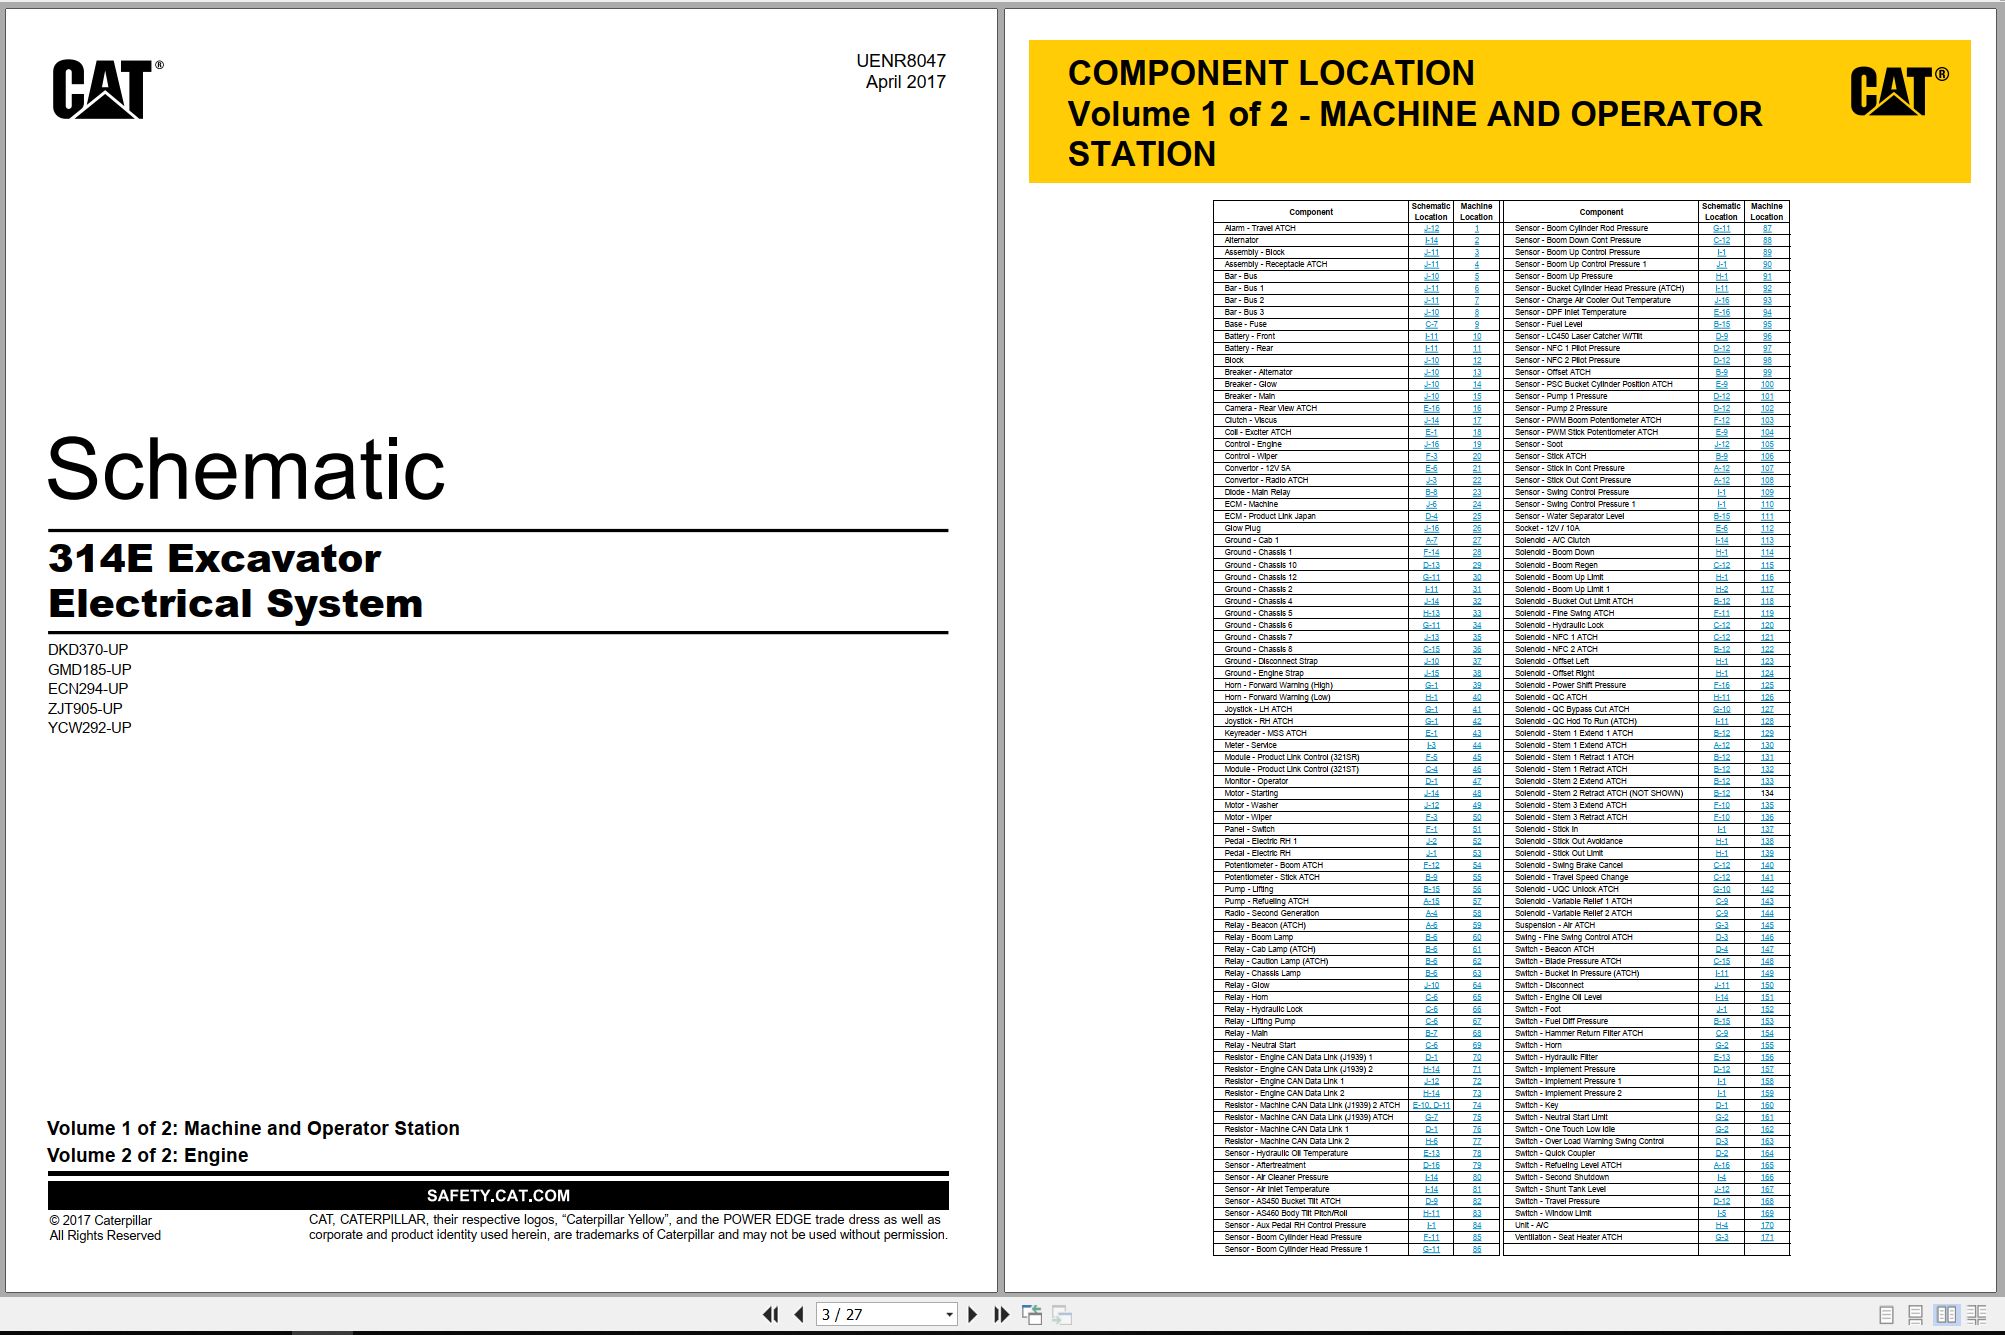Open machine location 86 for Sensor - Boom Cylinder Head Pressure 1
Image resolution: width=2005 pixels, height=1335 pixels.
point(1476,1250)
